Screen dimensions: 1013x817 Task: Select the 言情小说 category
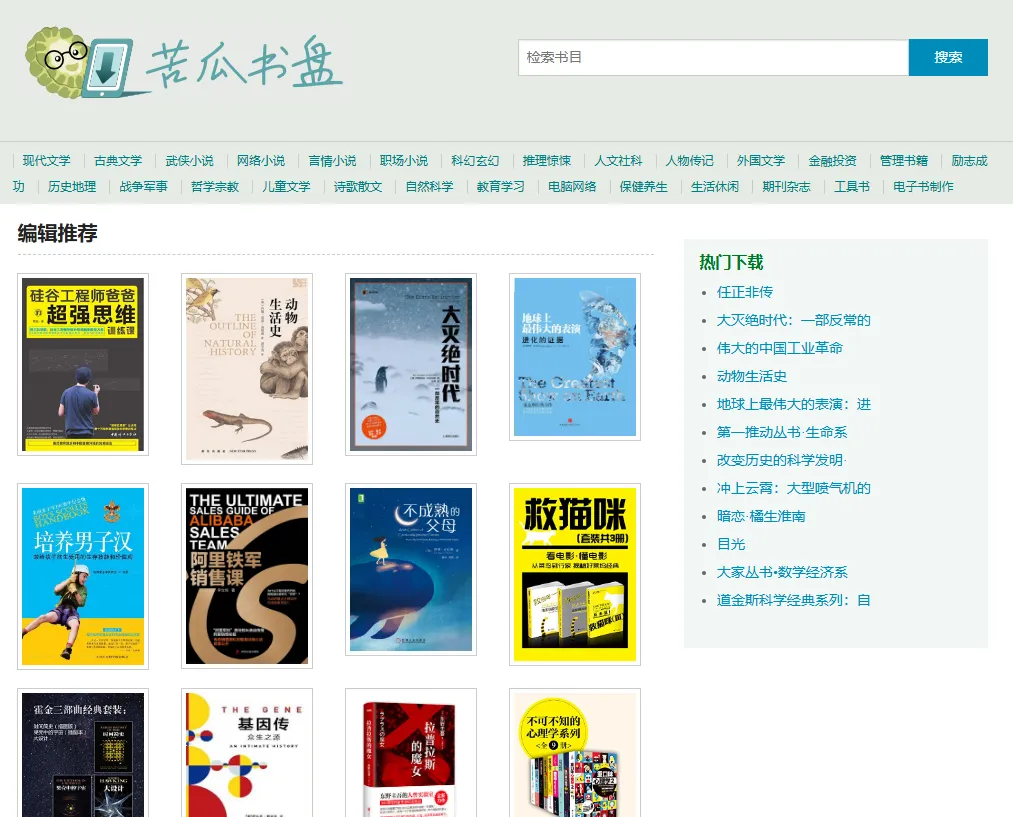332,161
